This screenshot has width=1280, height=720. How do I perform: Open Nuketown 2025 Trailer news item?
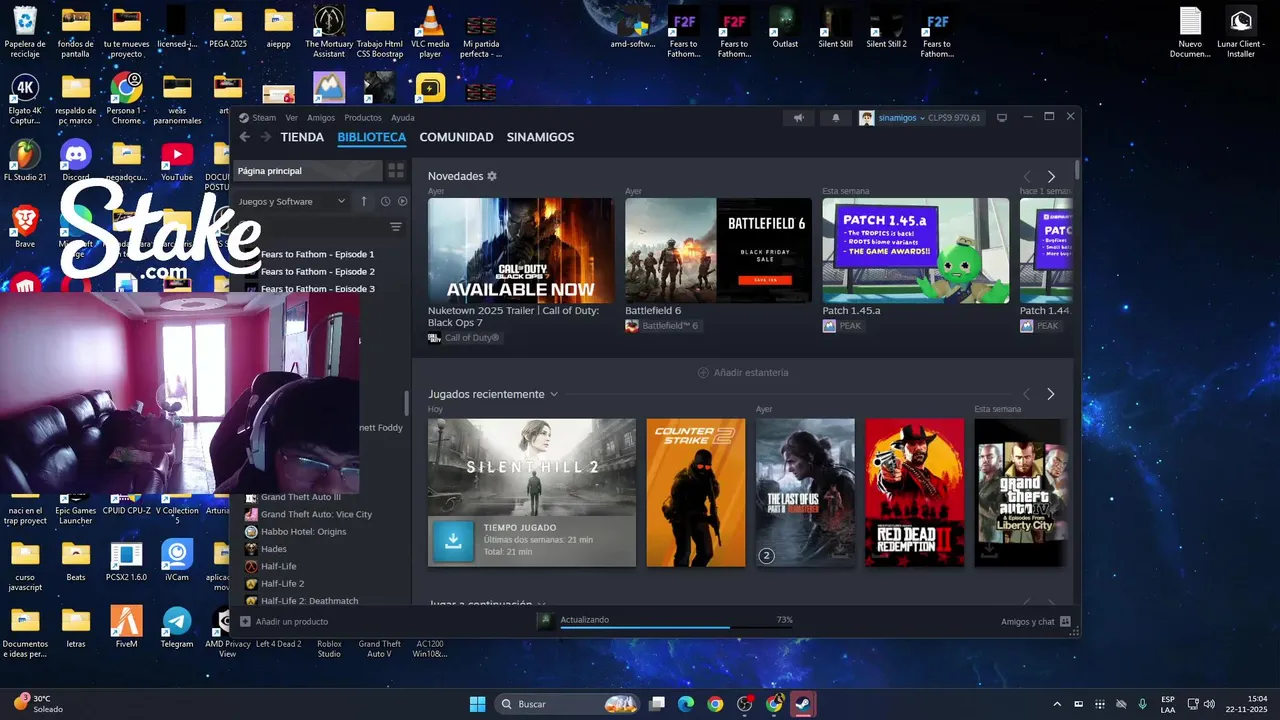[x=521, y=250]
